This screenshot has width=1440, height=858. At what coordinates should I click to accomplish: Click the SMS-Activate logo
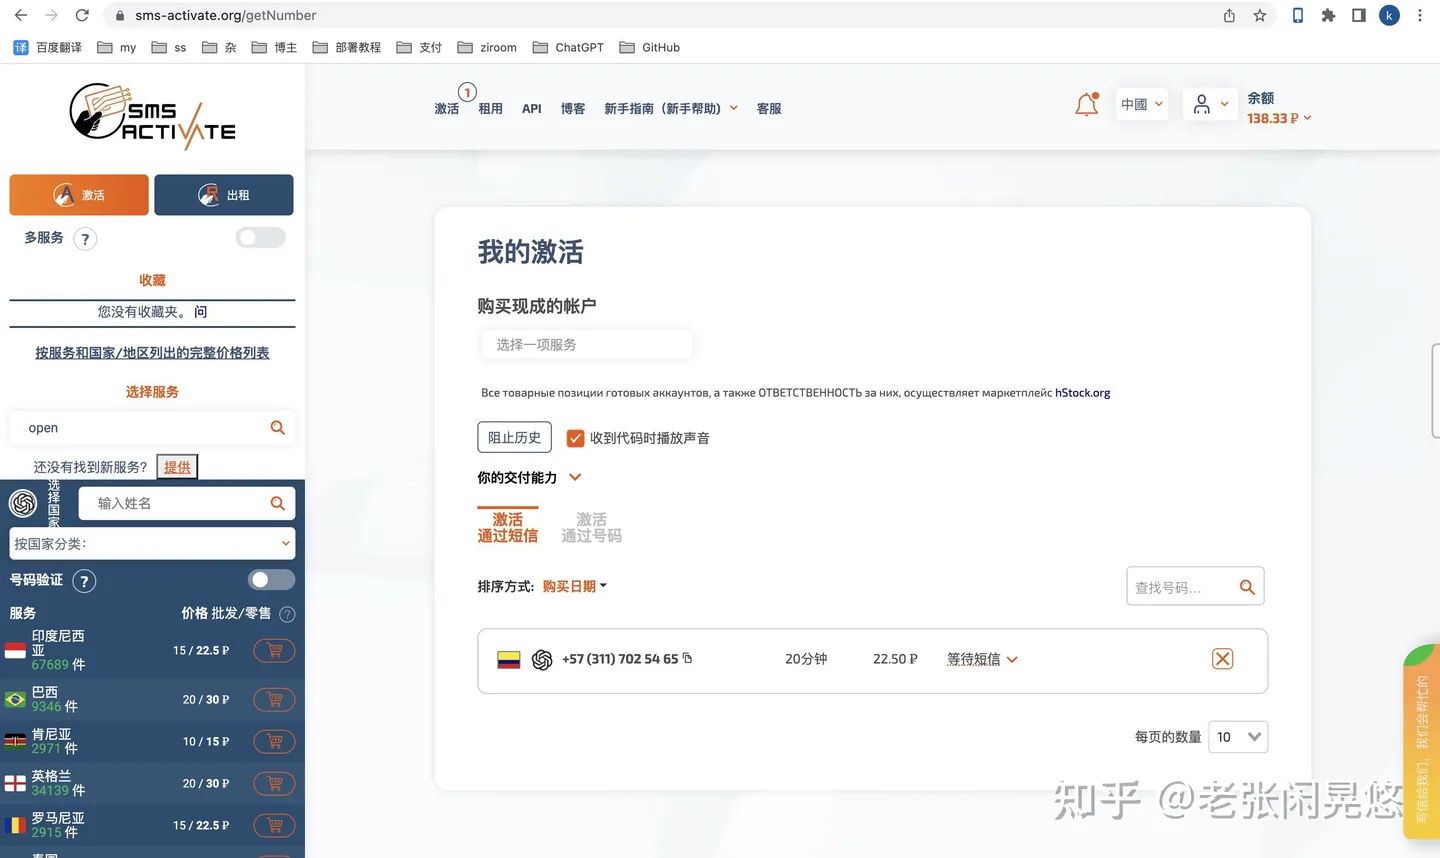click(151, 113)
